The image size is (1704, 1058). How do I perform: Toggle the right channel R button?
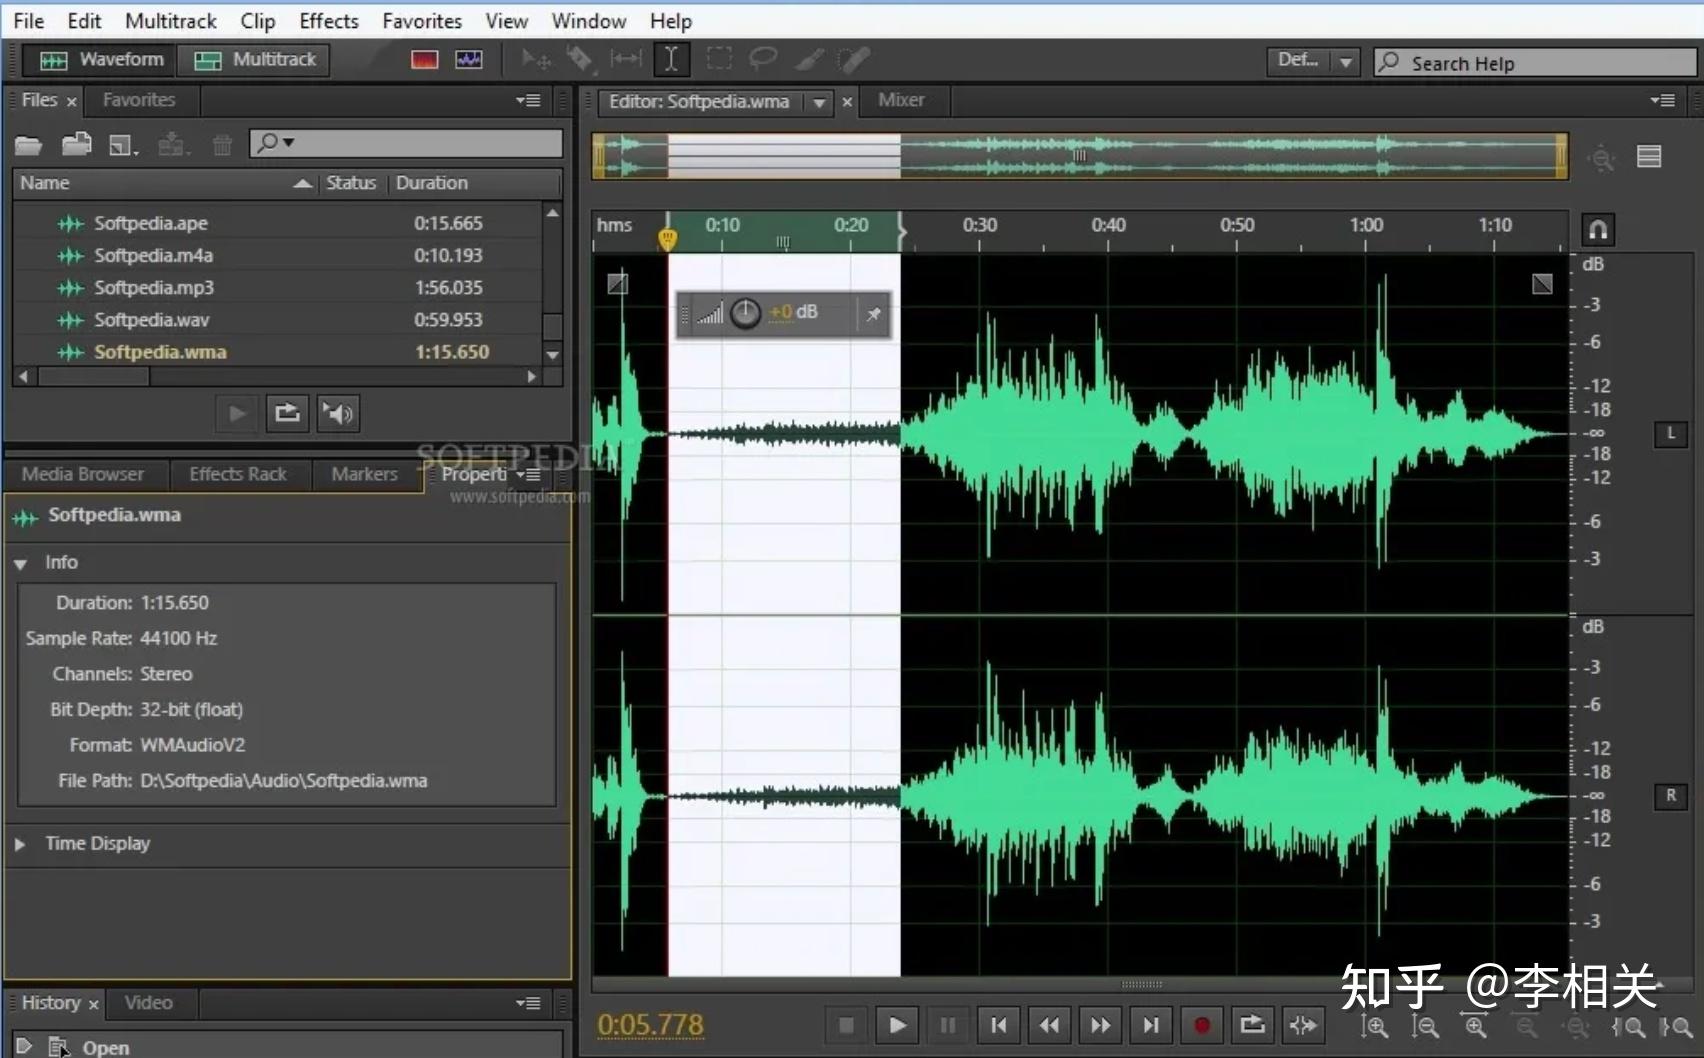pyautogui.click(x=1670, y=796)
